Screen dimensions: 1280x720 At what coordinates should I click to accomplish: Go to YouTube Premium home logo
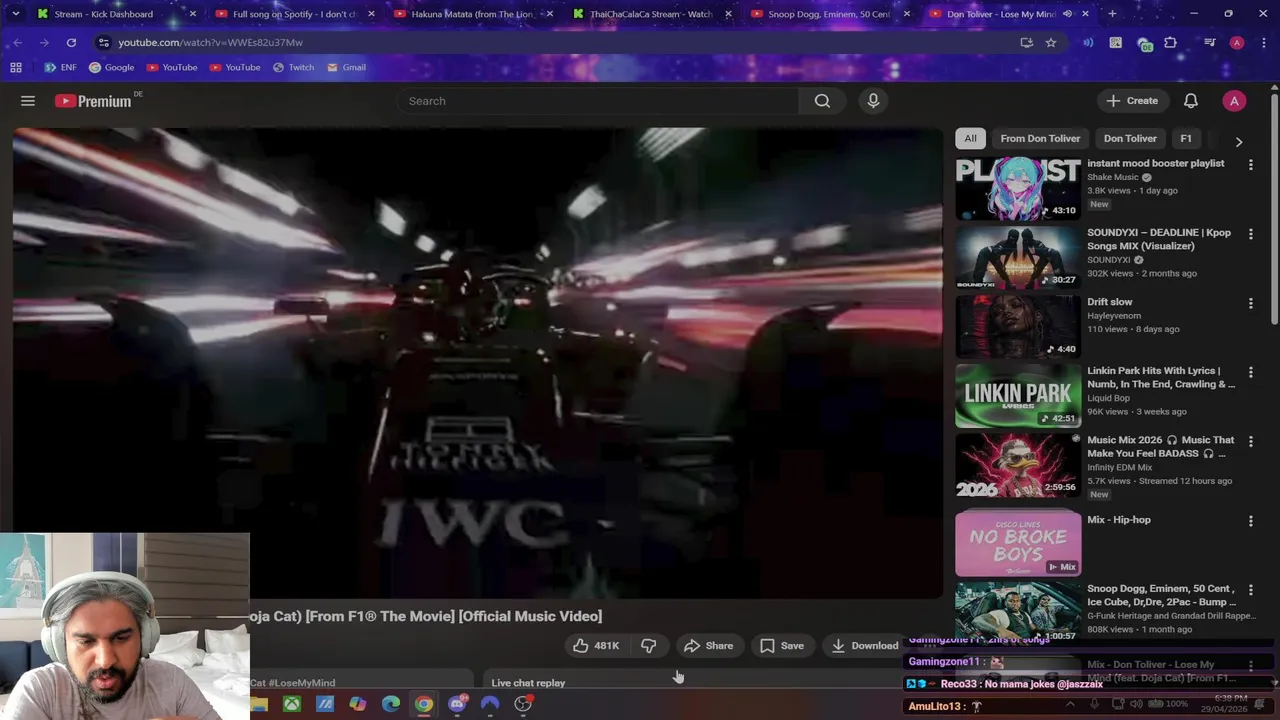tap(93, 101)
